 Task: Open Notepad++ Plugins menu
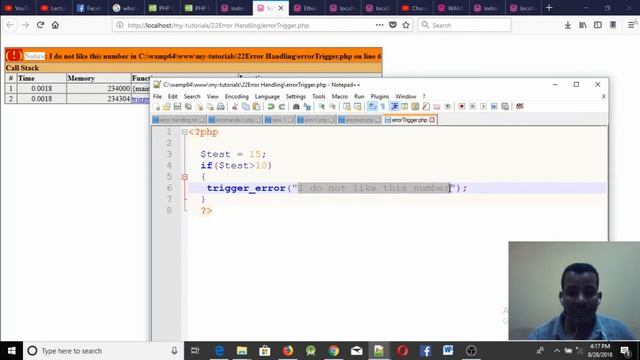pyautogui.click(x=380, y=96)
